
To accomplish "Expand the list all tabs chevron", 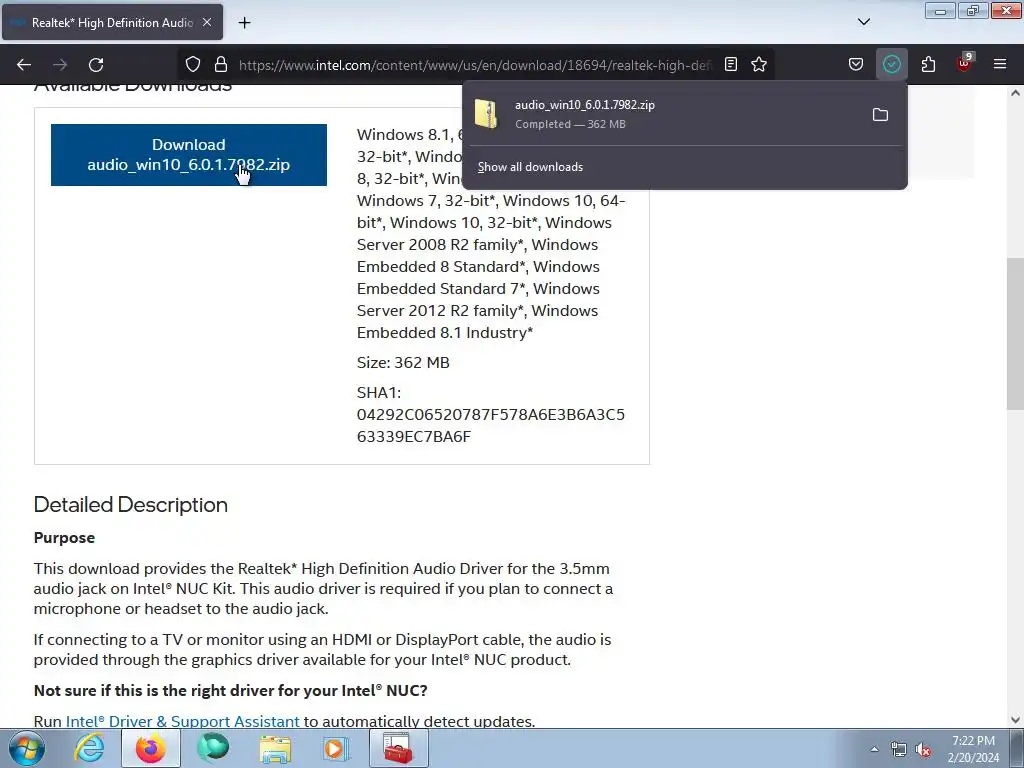I will [863, 22].
